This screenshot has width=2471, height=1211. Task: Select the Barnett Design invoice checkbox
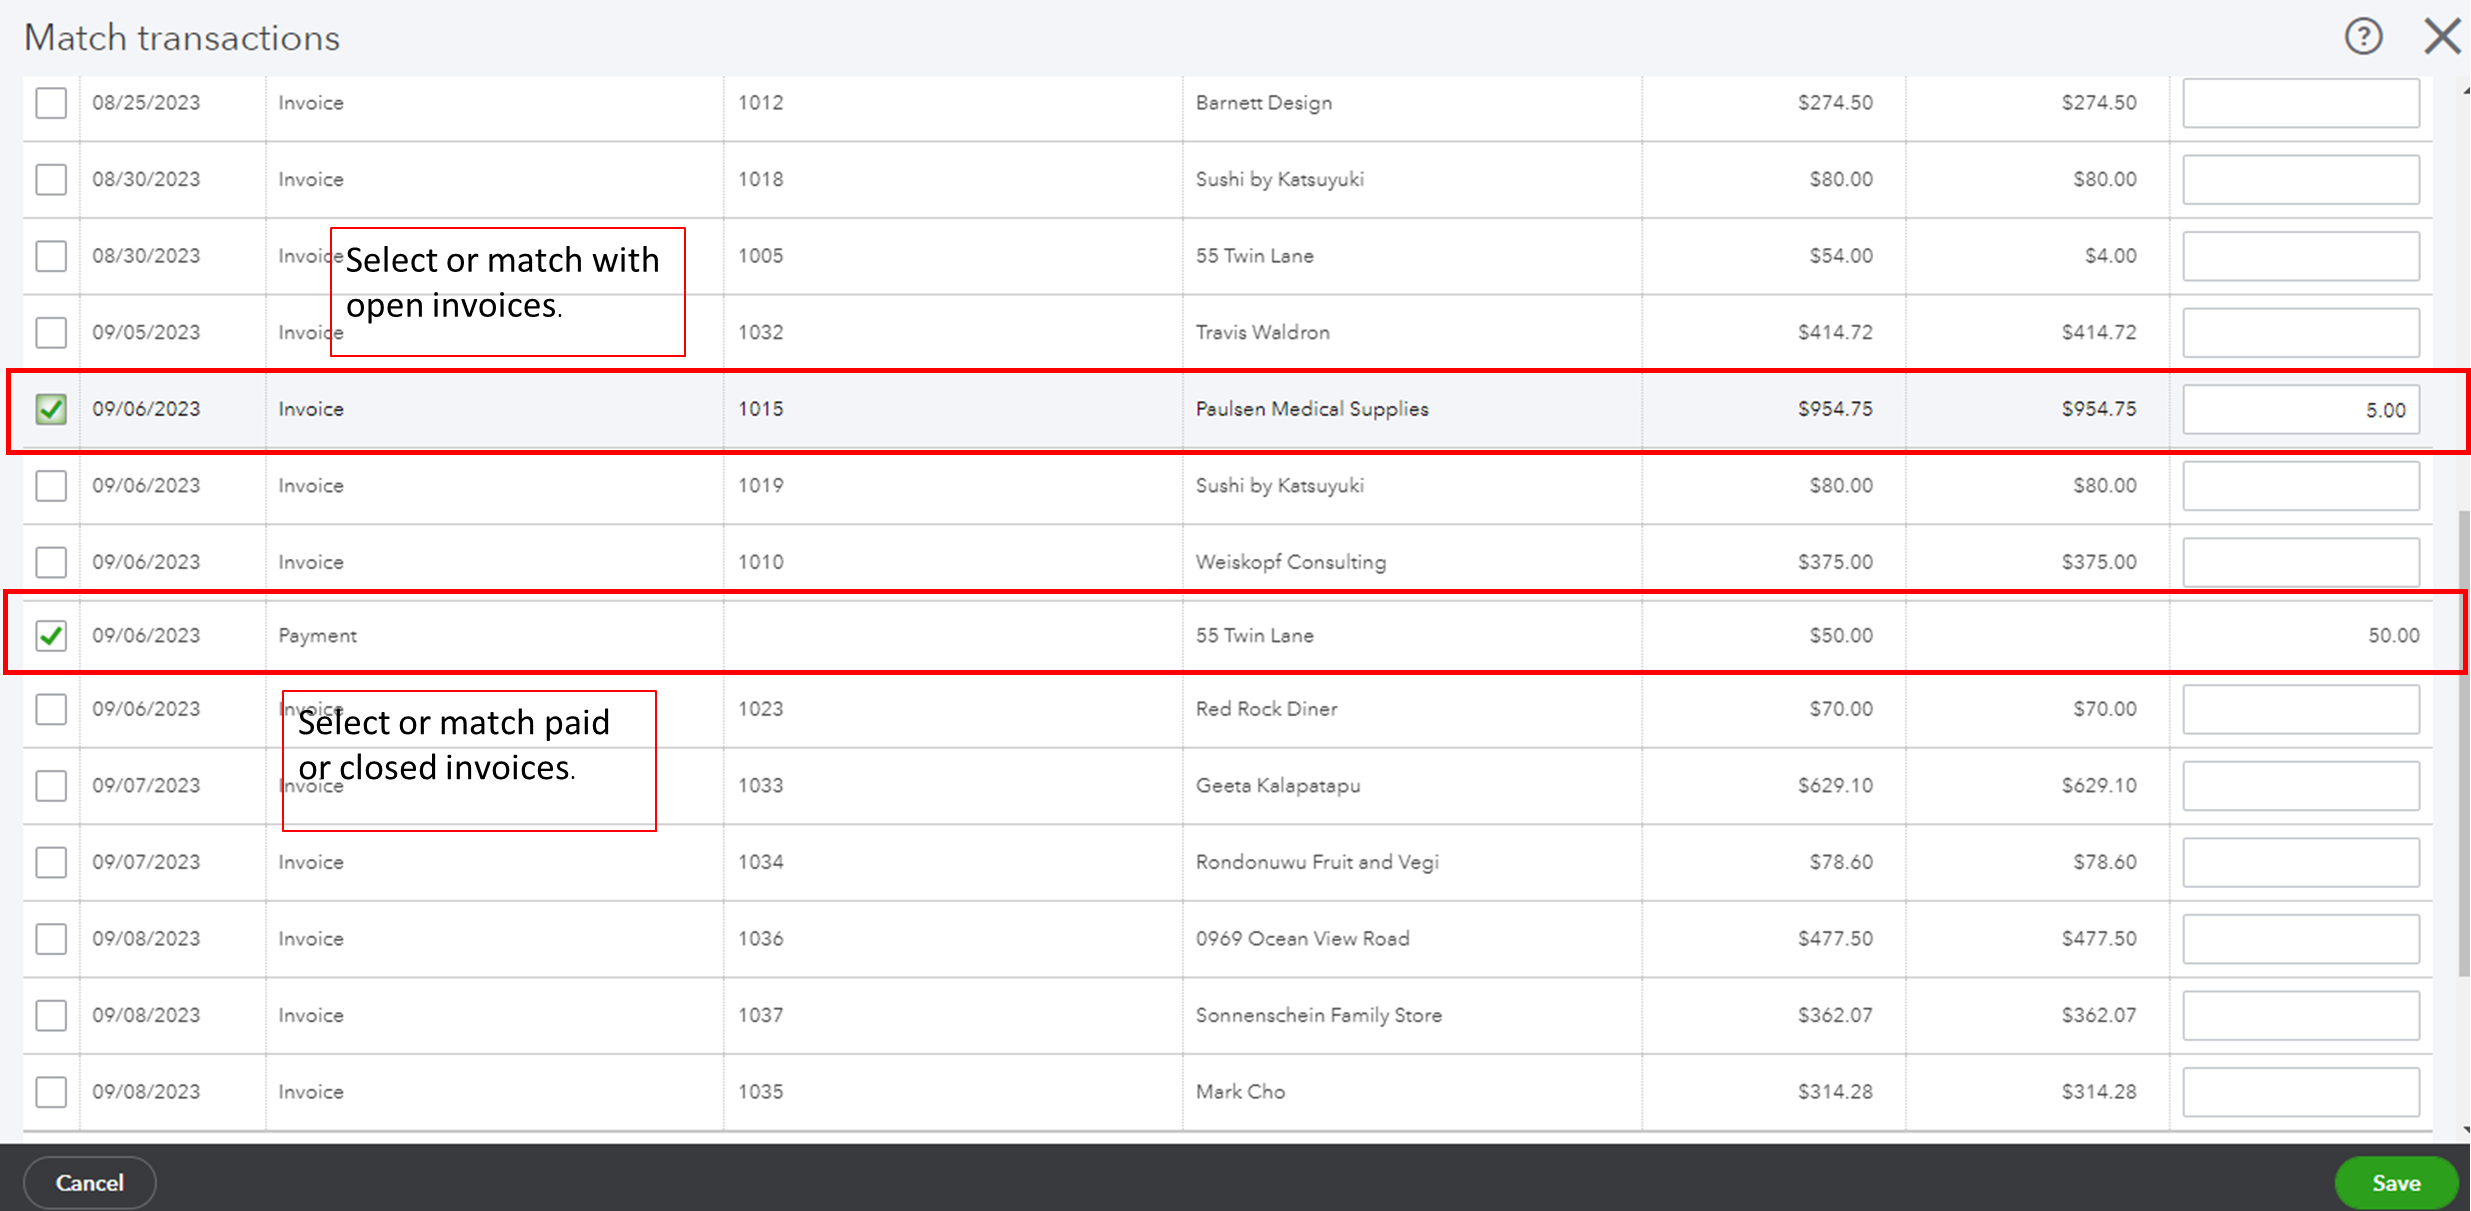[x=51, y=102]
